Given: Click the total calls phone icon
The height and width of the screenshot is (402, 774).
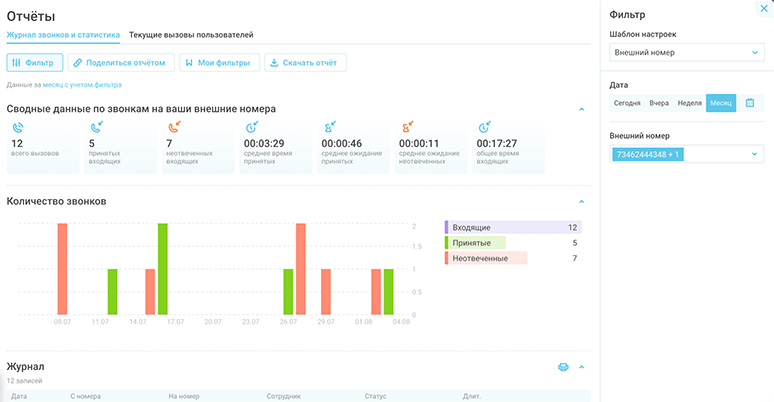Looking at the screenshot, I should pyautogui.click(x=17, y=127).
